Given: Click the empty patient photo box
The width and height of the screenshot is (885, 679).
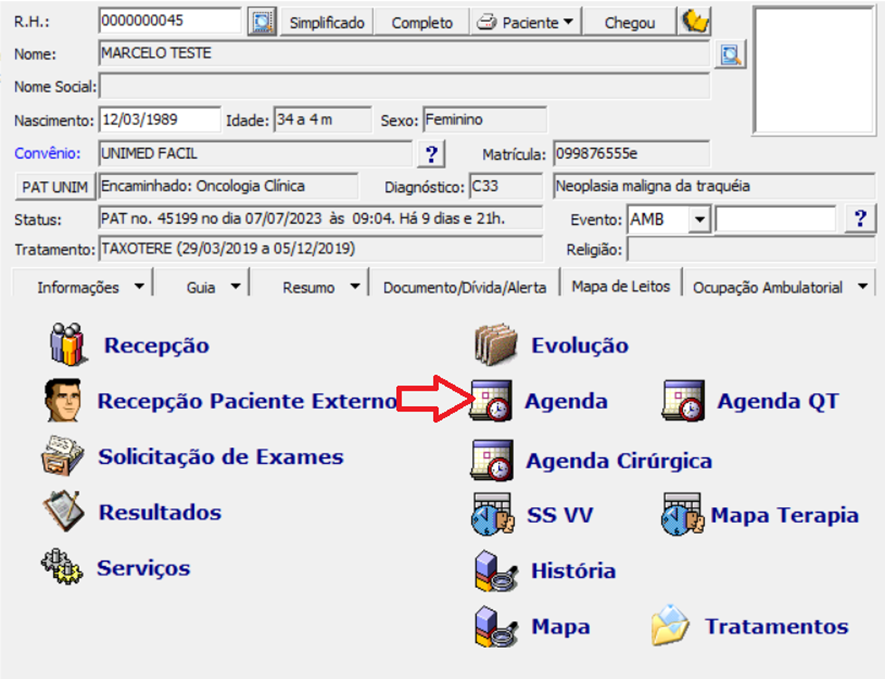Looking at the screenshot, I should click(x=814, y=71).
